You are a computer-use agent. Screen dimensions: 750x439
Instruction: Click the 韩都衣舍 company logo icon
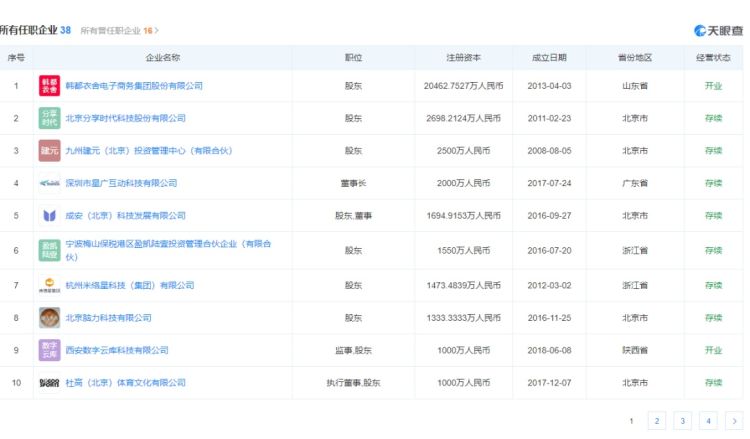(x=49, y=86)
